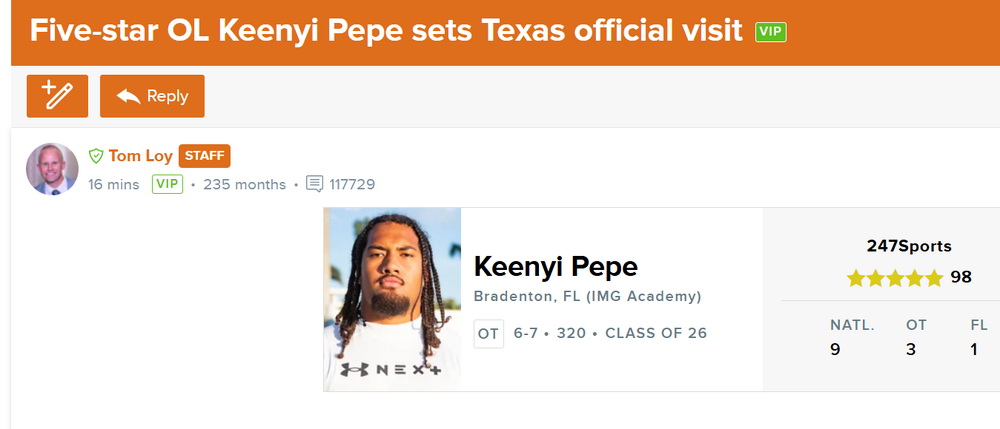Click the FL state ranking 1
The width and height of the screenshot is (1000, 429).
click(974, 350)
